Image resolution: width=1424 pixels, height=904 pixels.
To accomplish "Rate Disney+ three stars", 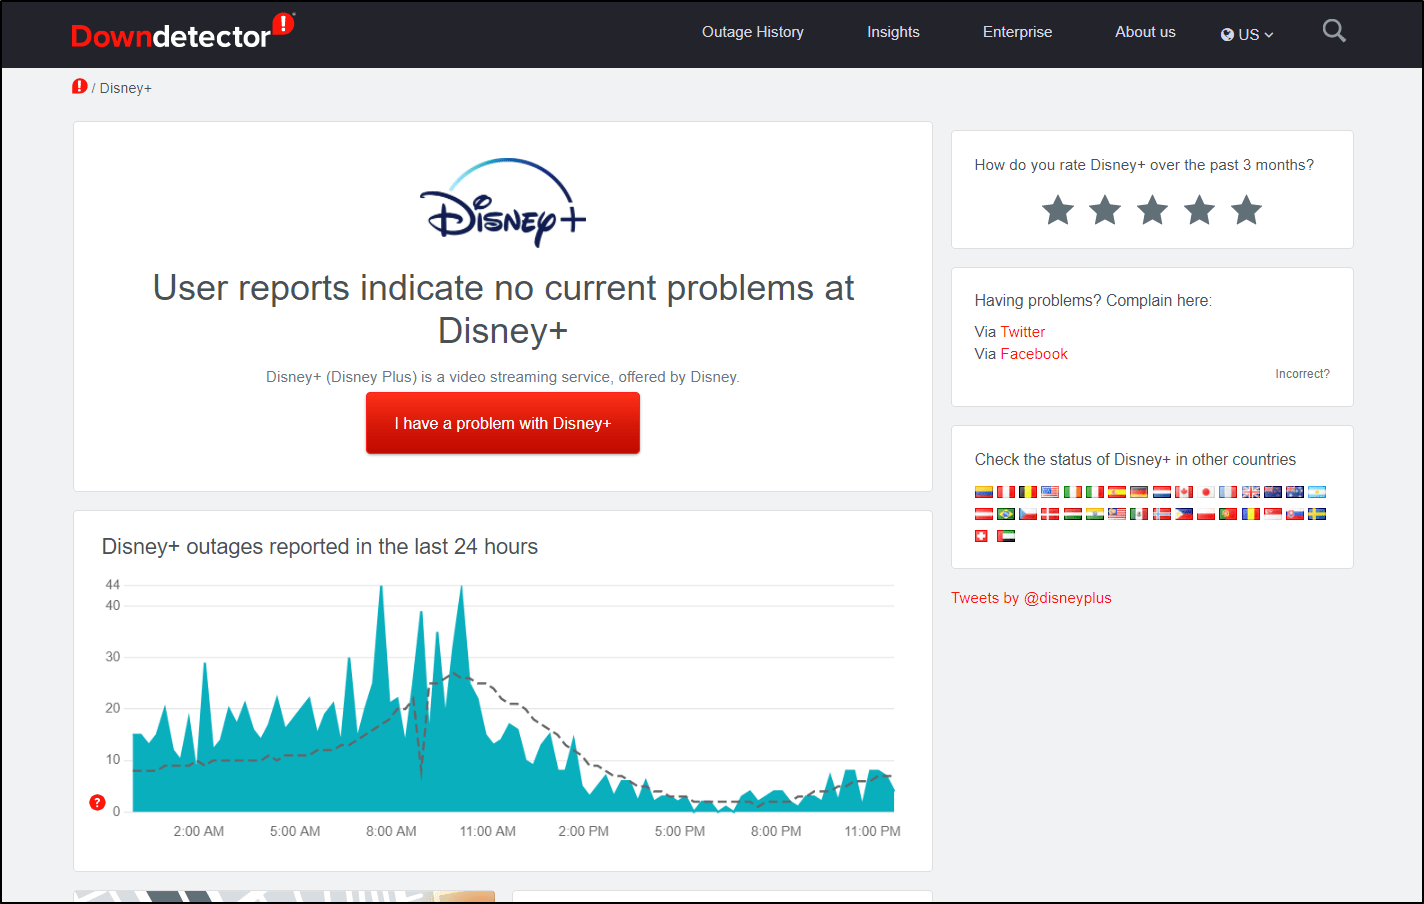I will click(x=1152, y=210).
